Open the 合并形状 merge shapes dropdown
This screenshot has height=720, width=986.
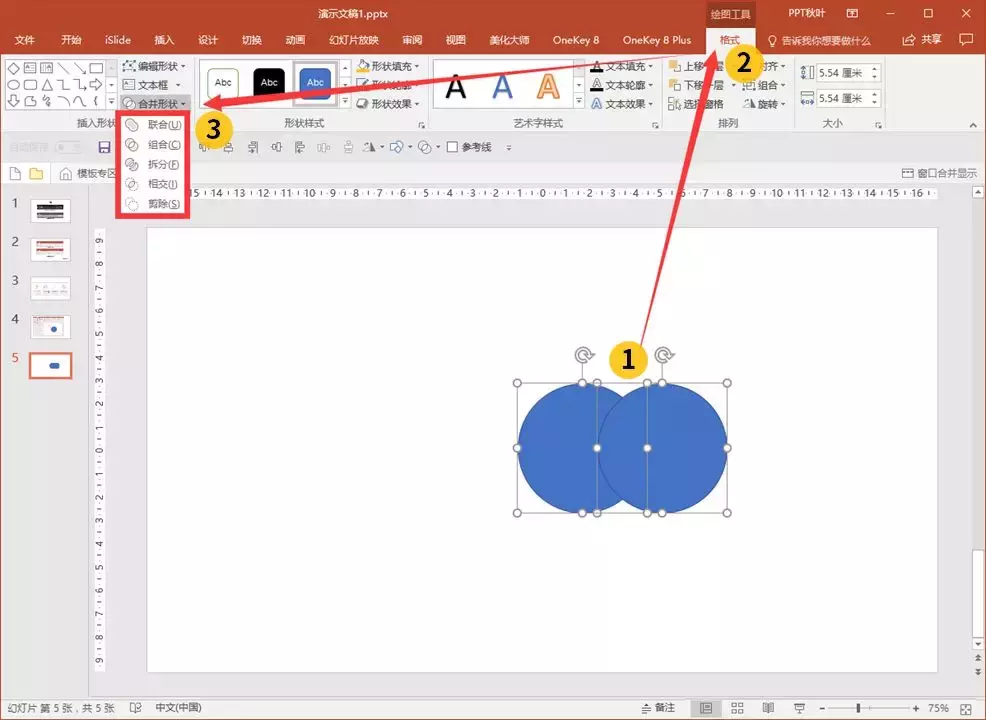(155, 104)
